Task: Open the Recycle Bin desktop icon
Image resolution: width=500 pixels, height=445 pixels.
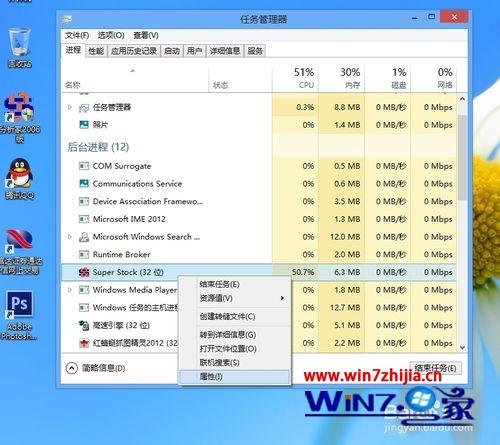Action: point(20,48)
